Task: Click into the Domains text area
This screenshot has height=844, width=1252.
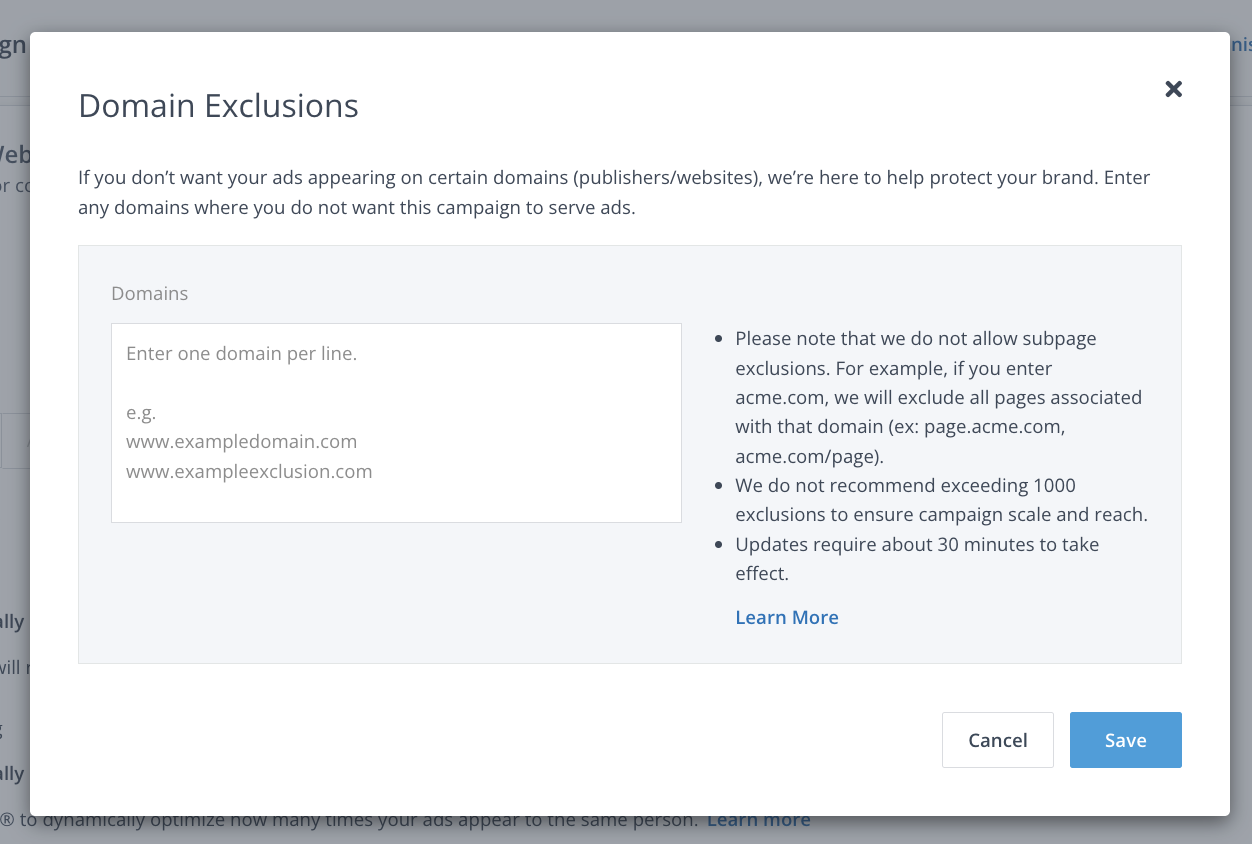Action: (396, 500)
